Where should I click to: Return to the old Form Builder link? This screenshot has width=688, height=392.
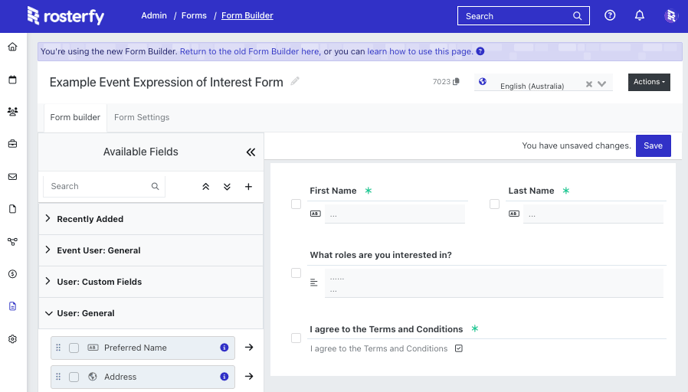click(250, 51)
